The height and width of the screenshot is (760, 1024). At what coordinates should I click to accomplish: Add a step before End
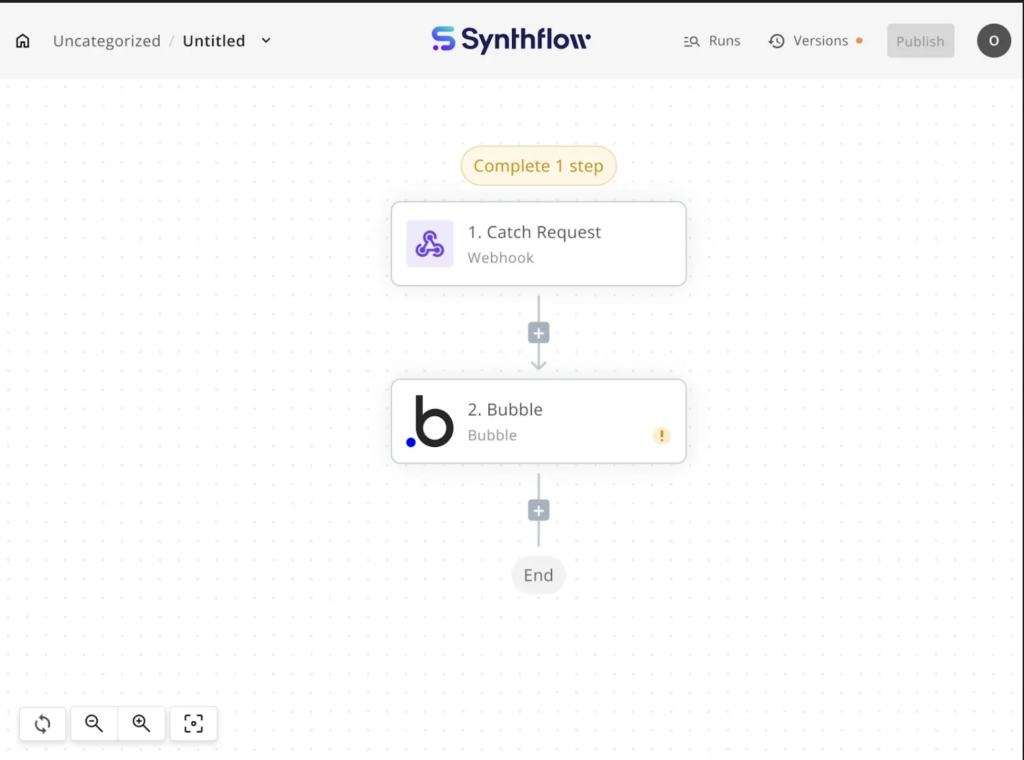[x=538, y=511]
